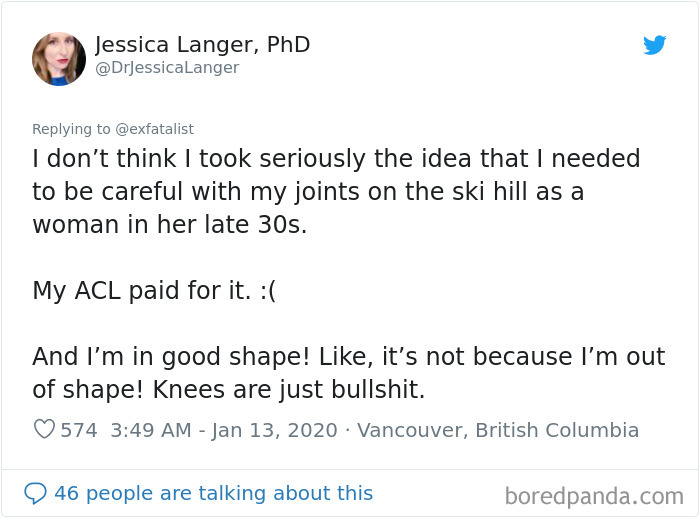This screenshot has width=700, height=518.
Task: Open "46 people are talking about this"
Action: coord(213,493)
